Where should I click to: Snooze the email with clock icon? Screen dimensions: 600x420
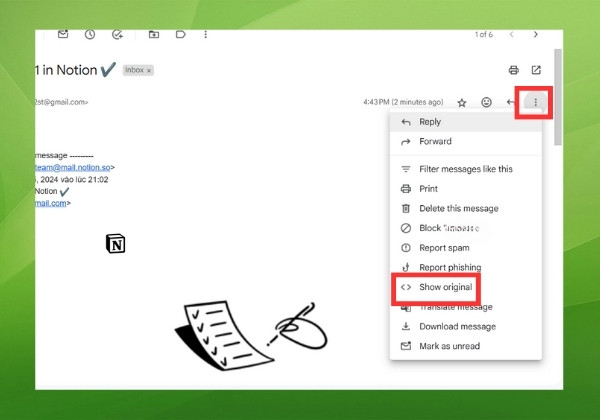click(90, 34)
